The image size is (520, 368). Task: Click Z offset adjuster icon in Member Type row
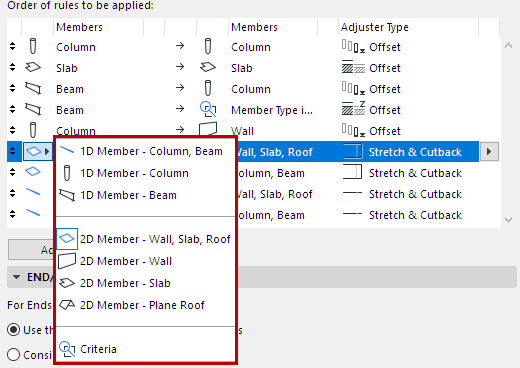[x=353, y=109]
